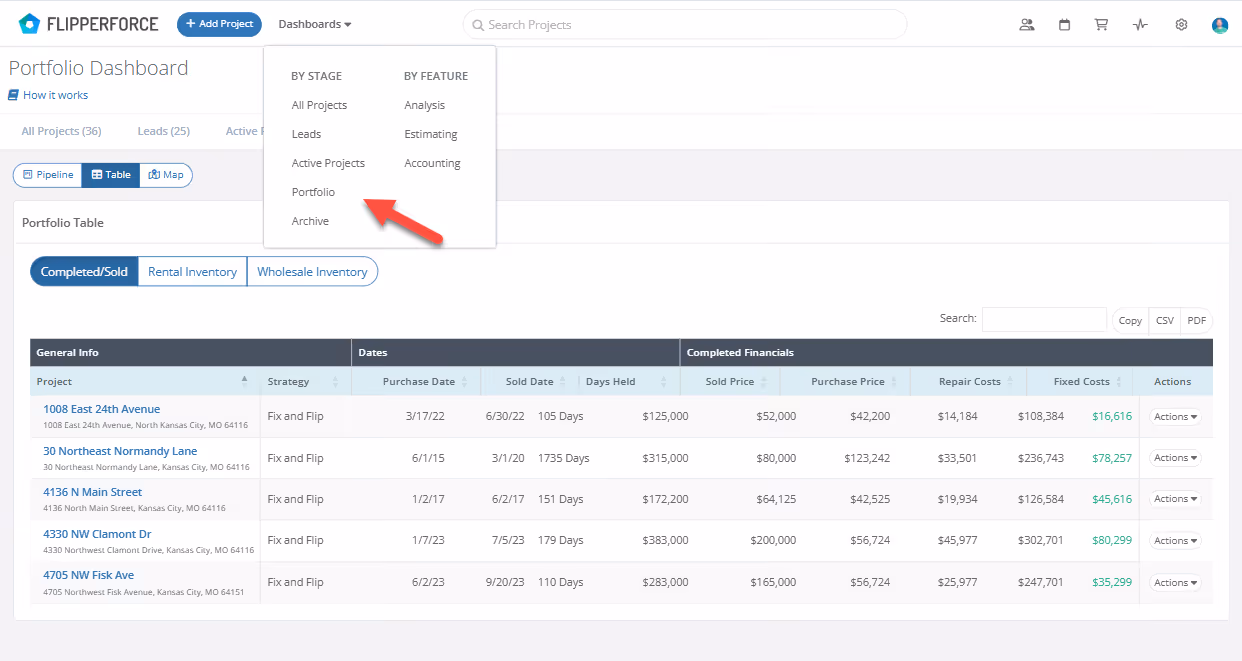Image resolution: width=1242 pixels, height=661 pixels.
Task: Select Analysis under By Feature
Action: coord(424,105)
